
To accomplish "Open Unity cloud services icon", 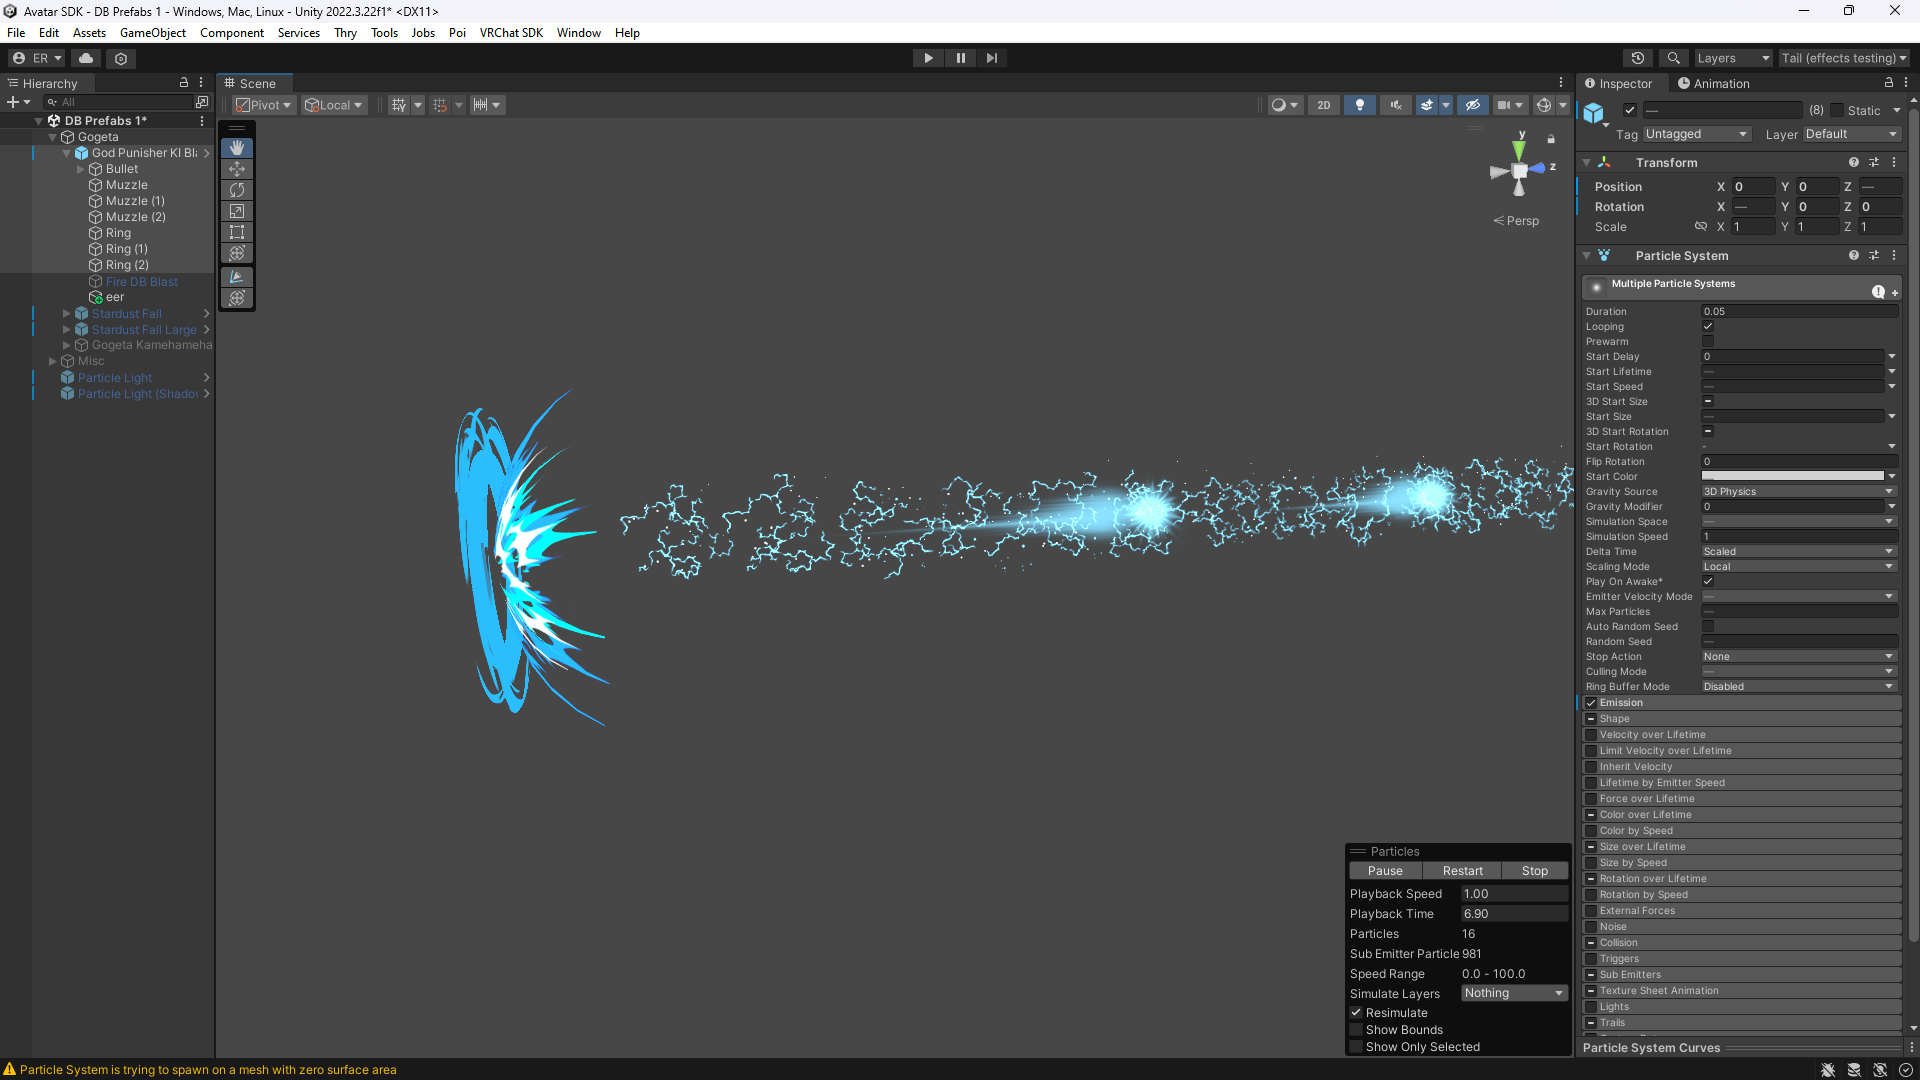I will click(x=86, y=58).
